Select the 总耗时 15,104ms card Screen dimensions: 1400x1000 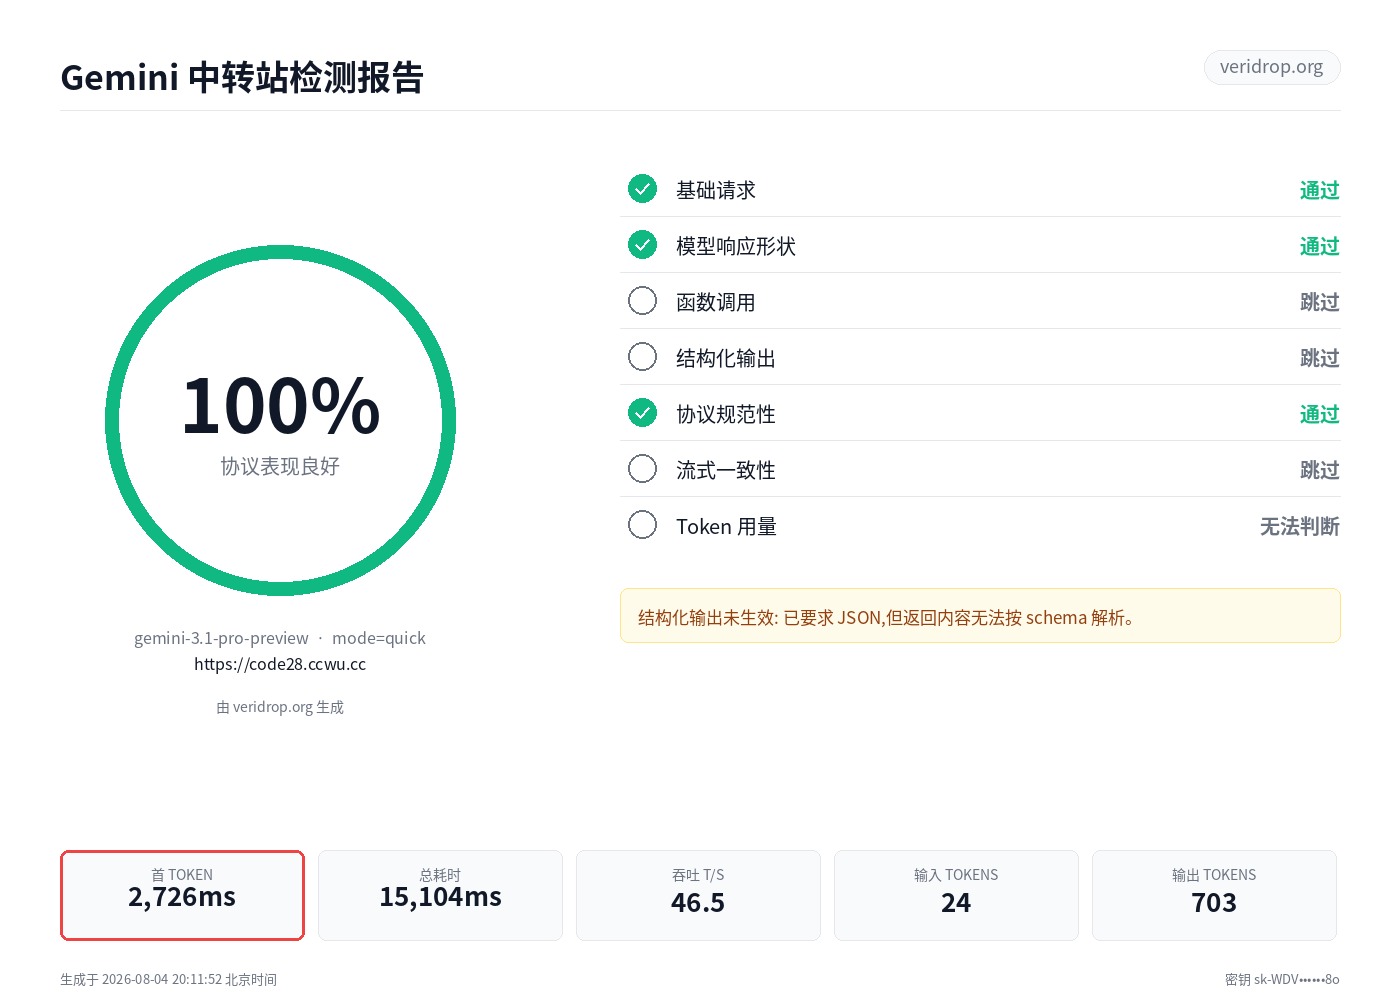(x=440, y=895)
